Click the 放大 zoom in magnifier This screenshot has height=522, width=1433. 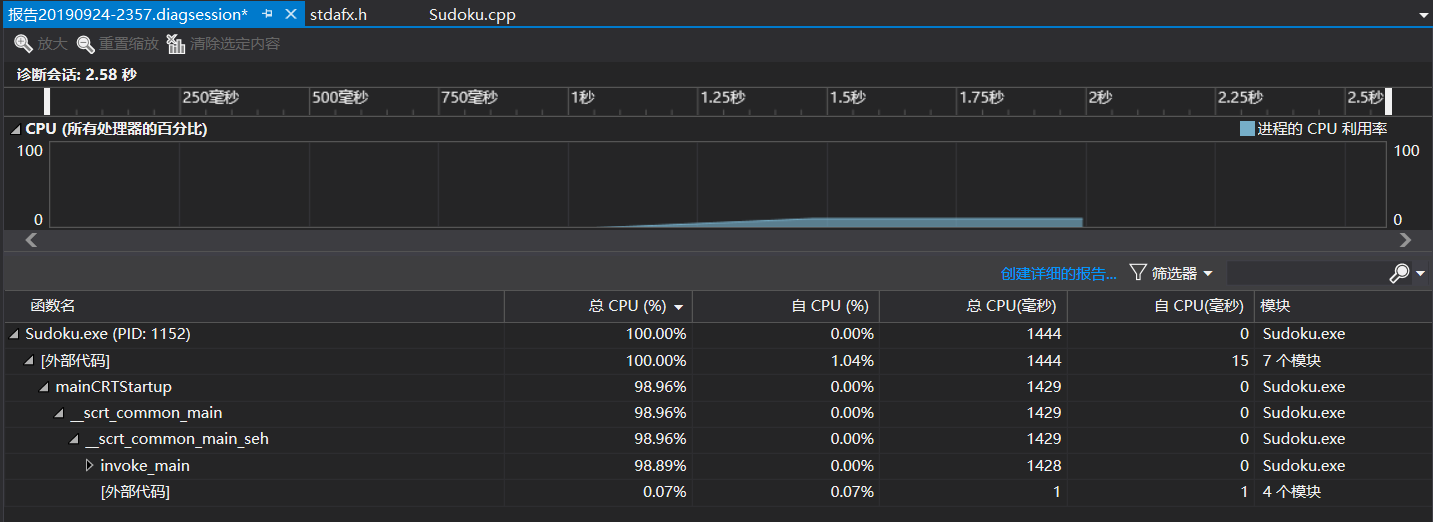23,44
